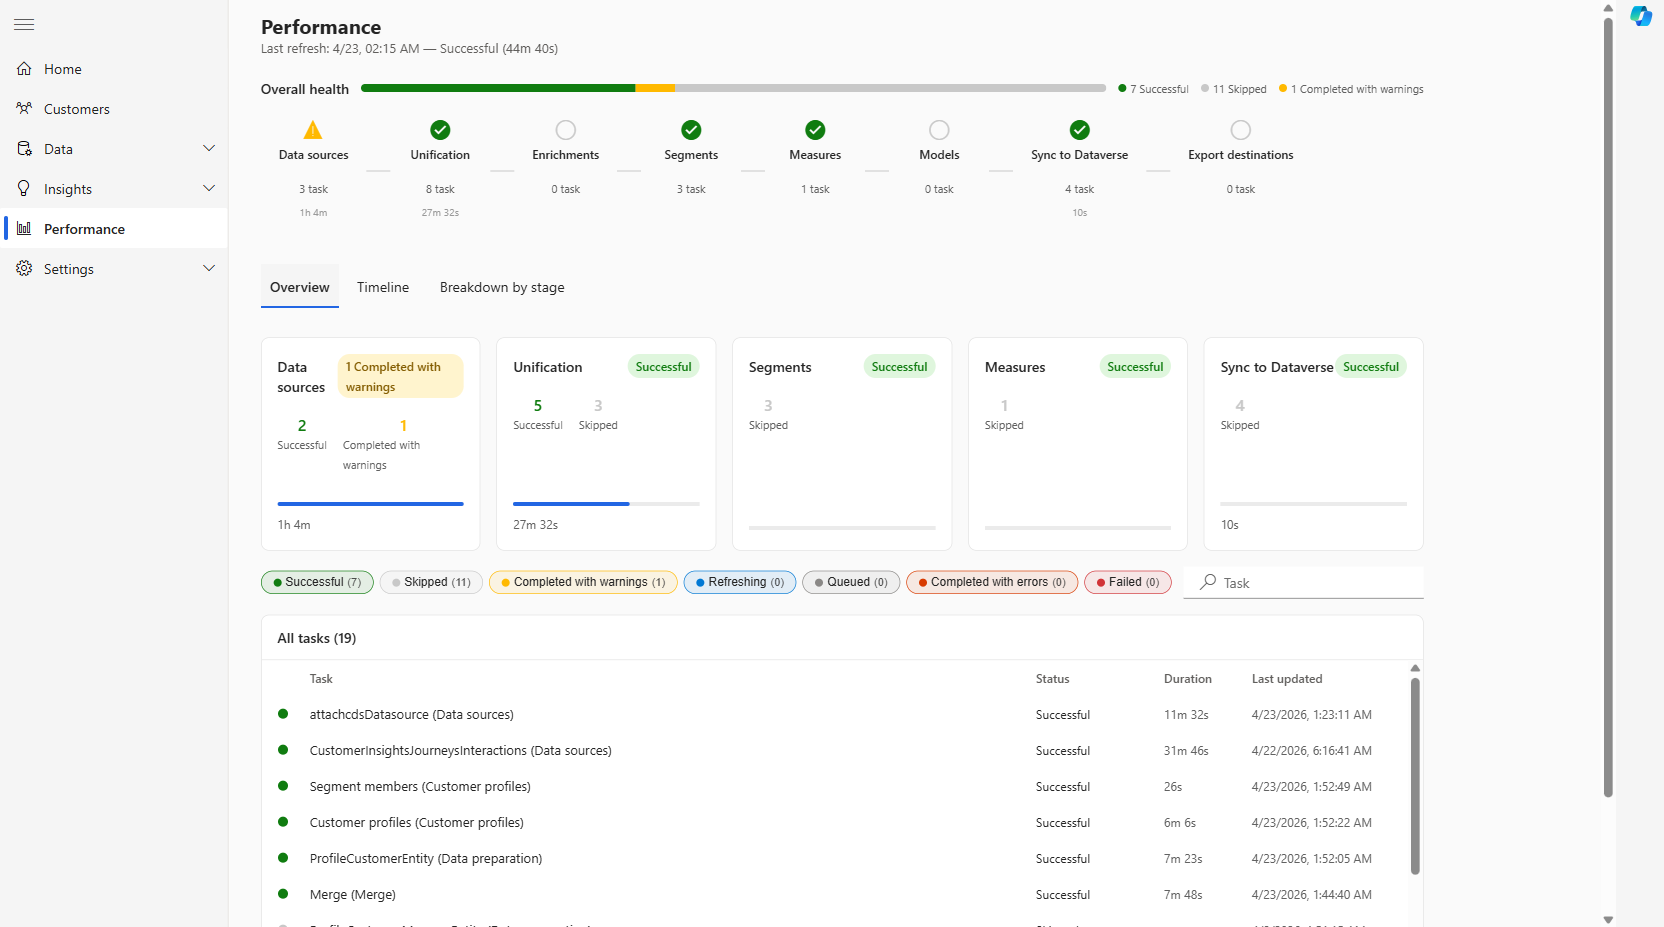
Task: Select the ProfileCustomerEntity (Data preparation) row
Action: coord(835,859)
